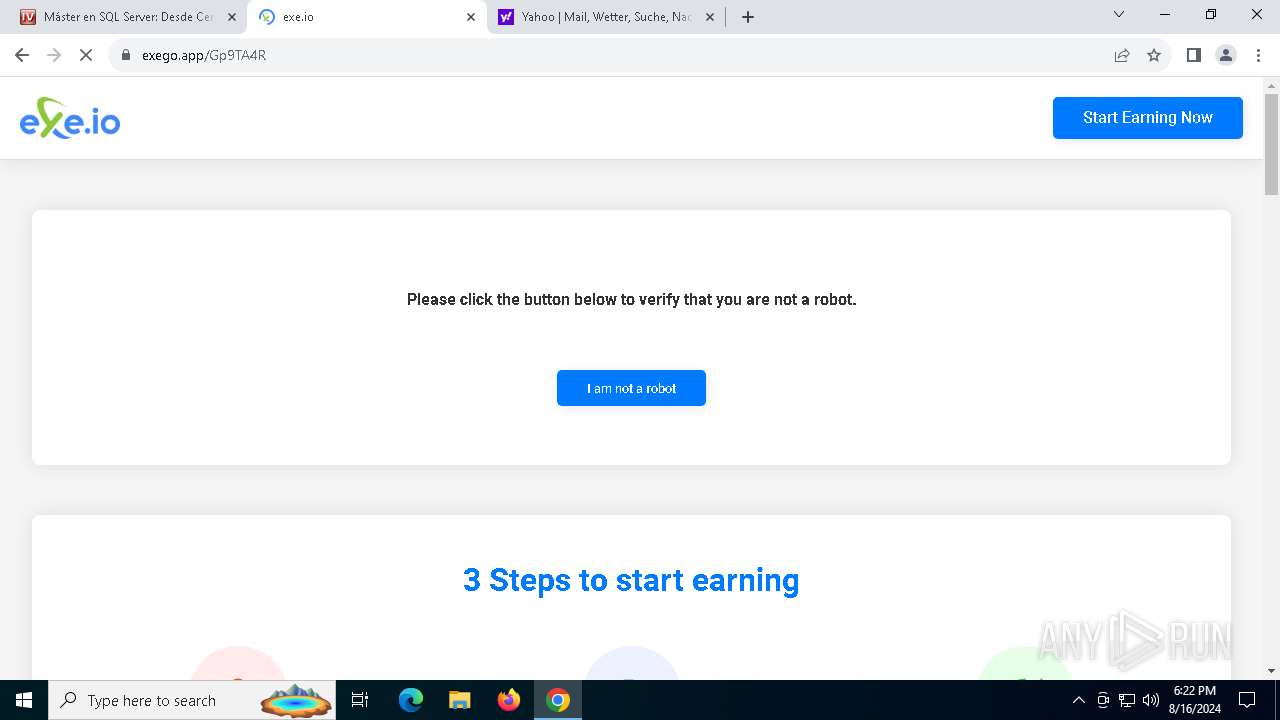Open Chrome profile avatar
The width and height of the screenshot is (1280, 720).
tap(1226, 55)
